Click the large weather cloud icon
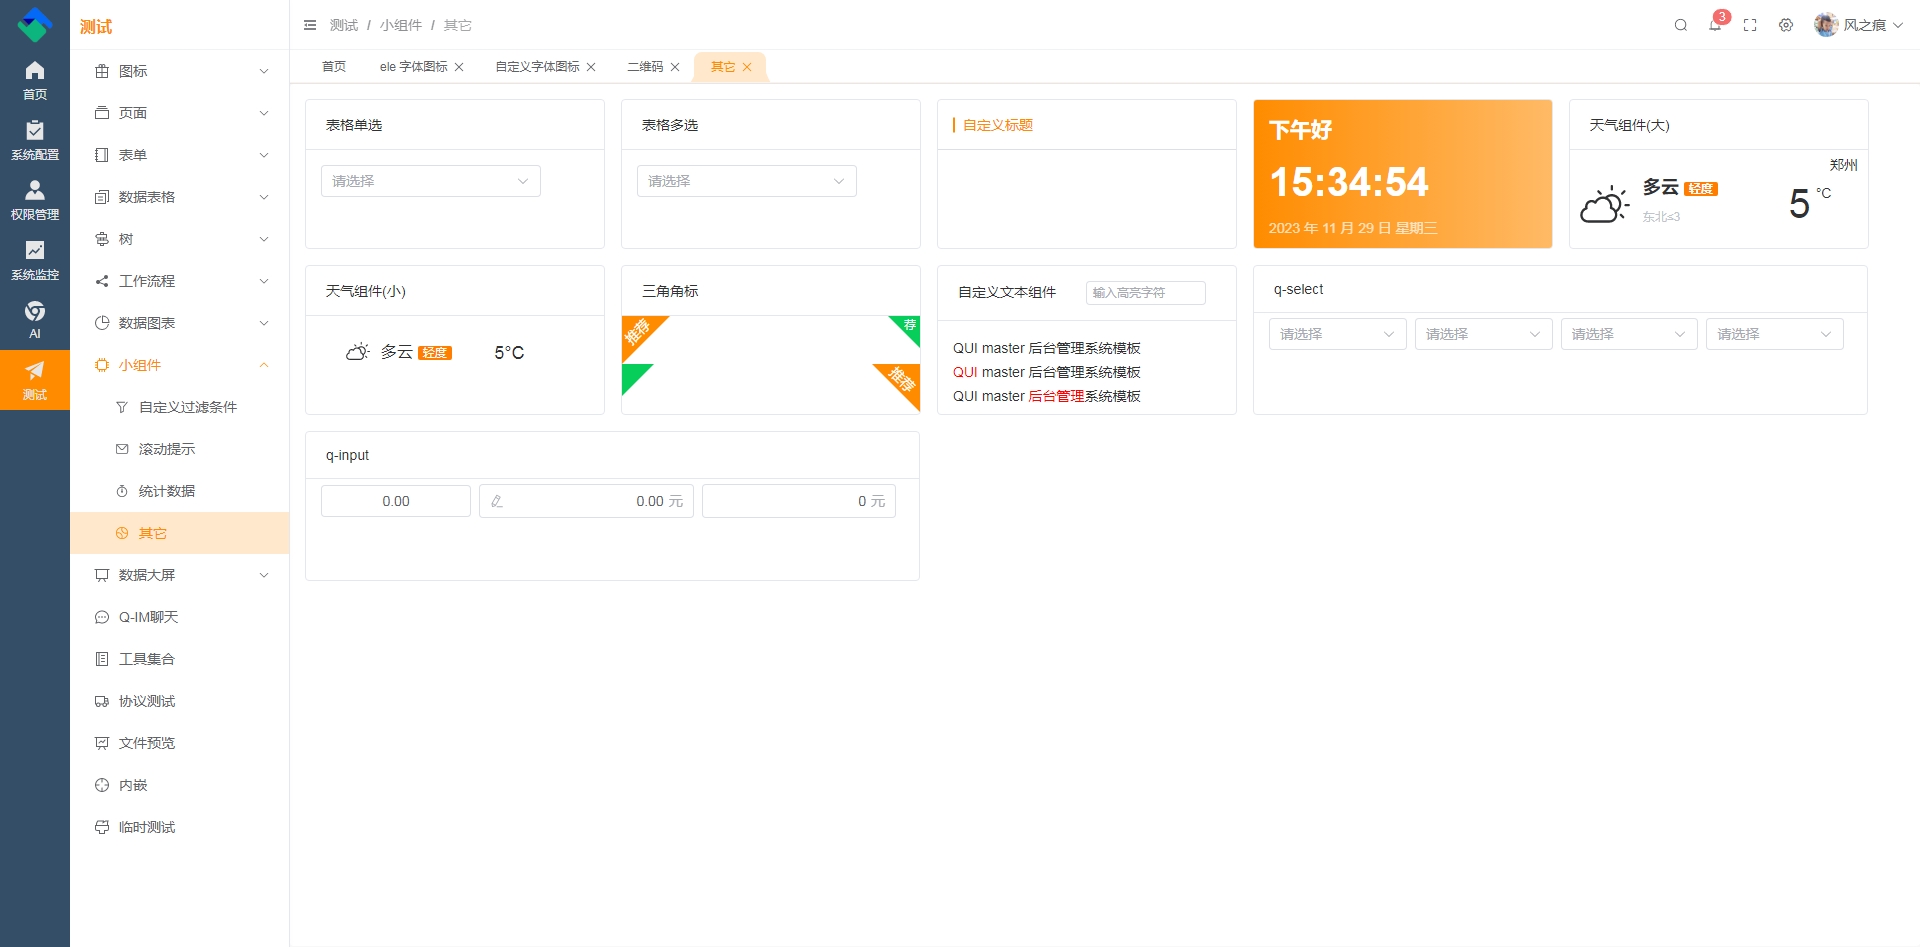Viewport: 1920px width, 947px height. click(1605, 204)
